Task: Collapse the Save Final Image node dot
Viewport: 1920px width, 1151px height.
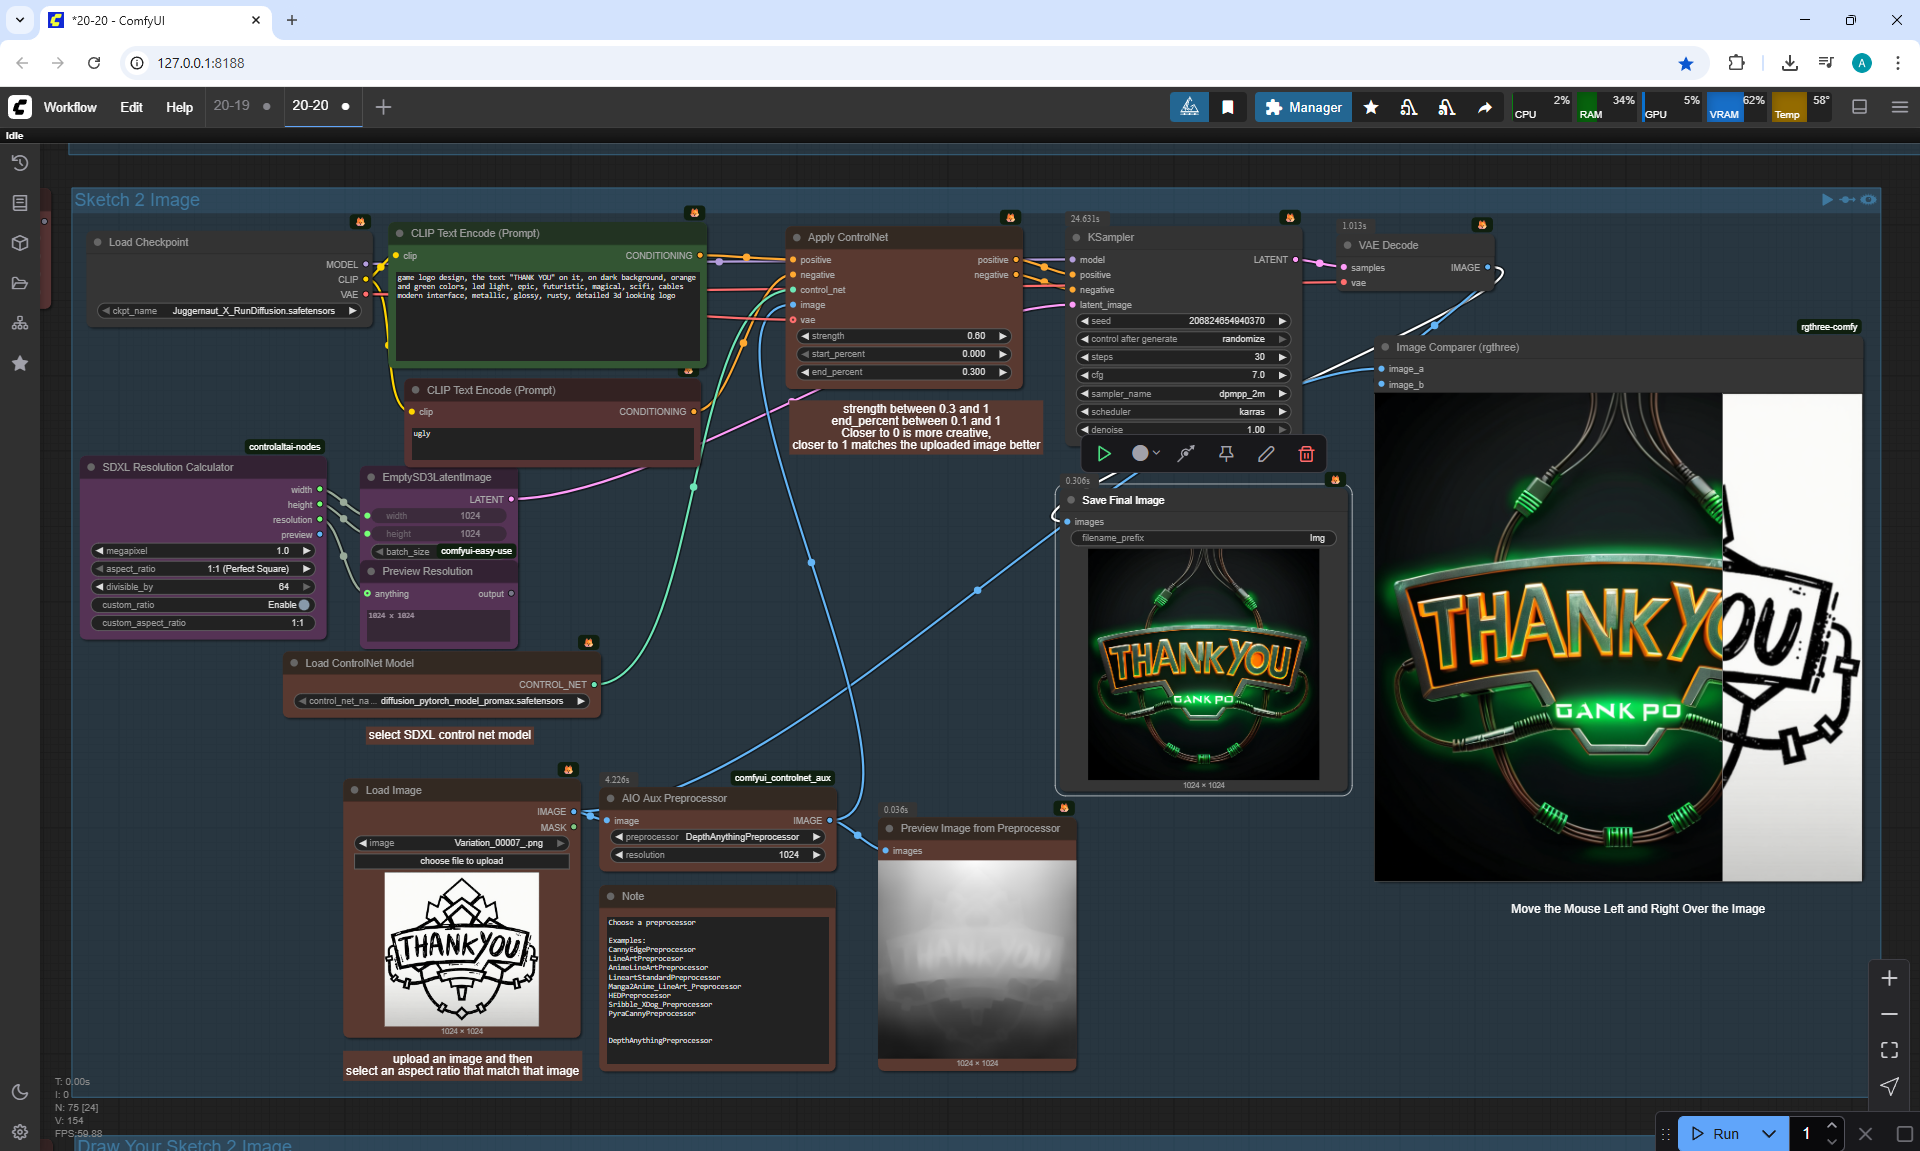Action: [x=1071, y=500]
